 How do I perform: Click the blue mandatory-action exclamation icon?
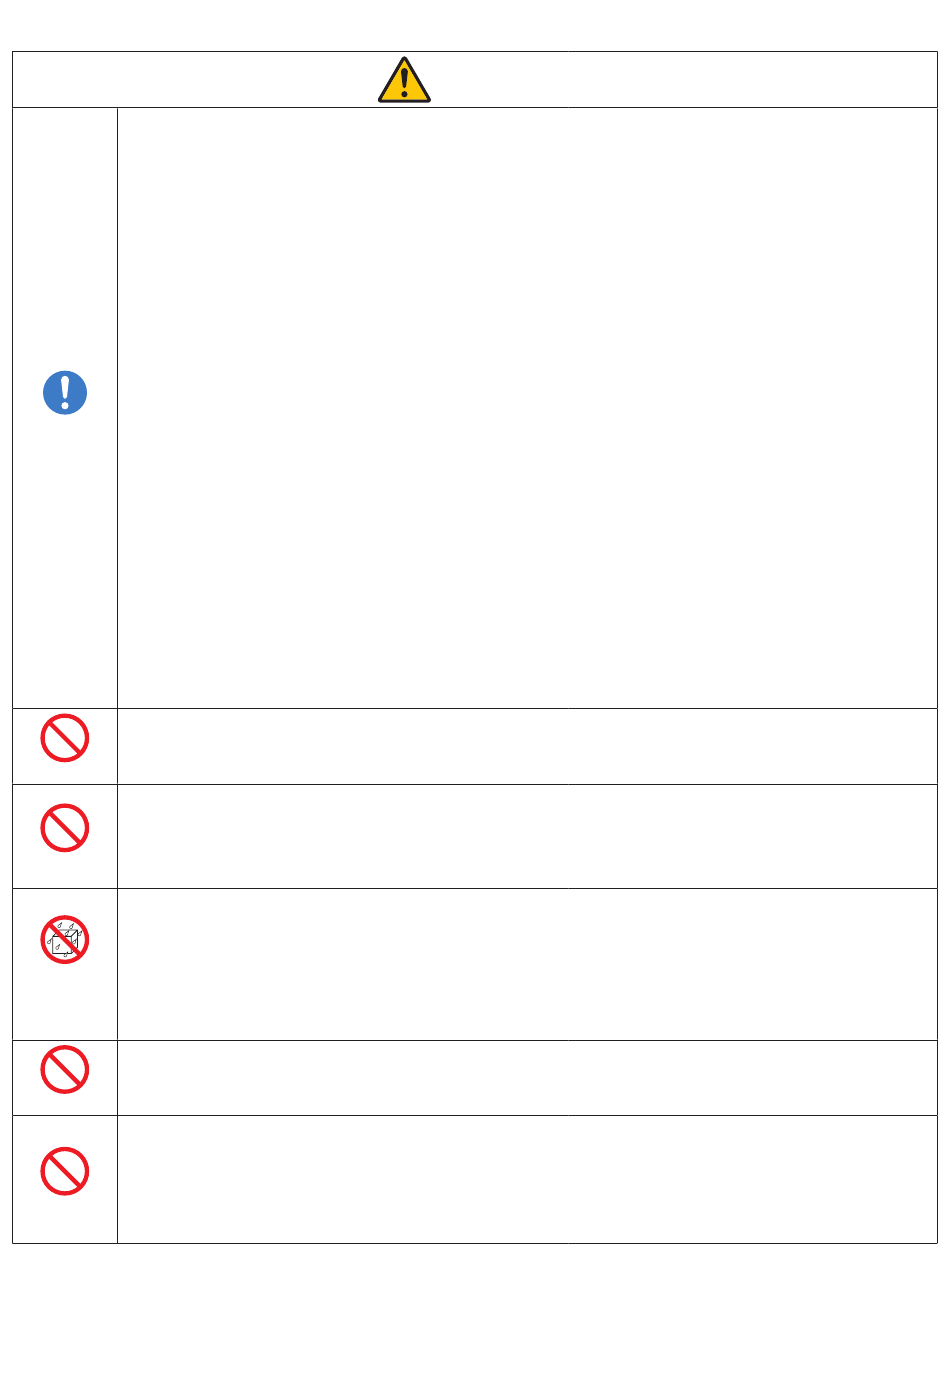(x=65, y=393)
